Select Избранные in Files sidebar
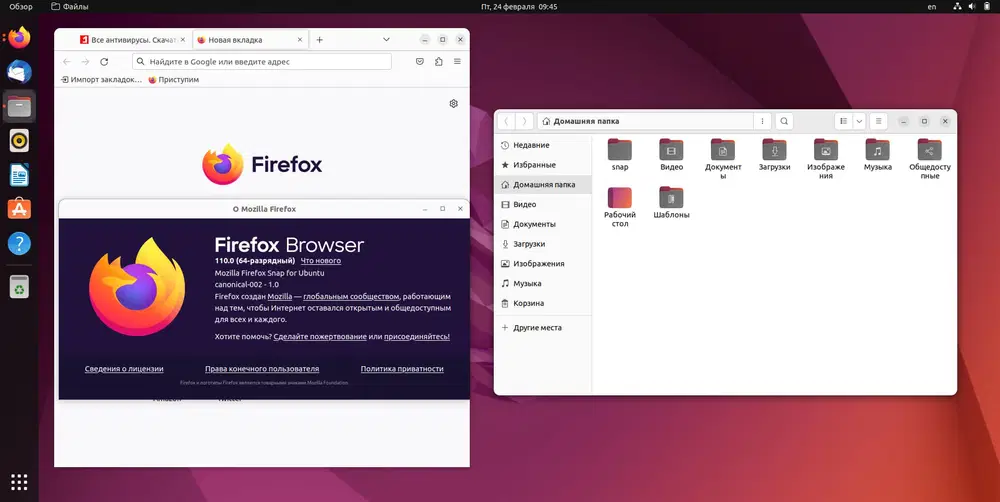The width and height of the screenshot is (1000, 502). 543,165
